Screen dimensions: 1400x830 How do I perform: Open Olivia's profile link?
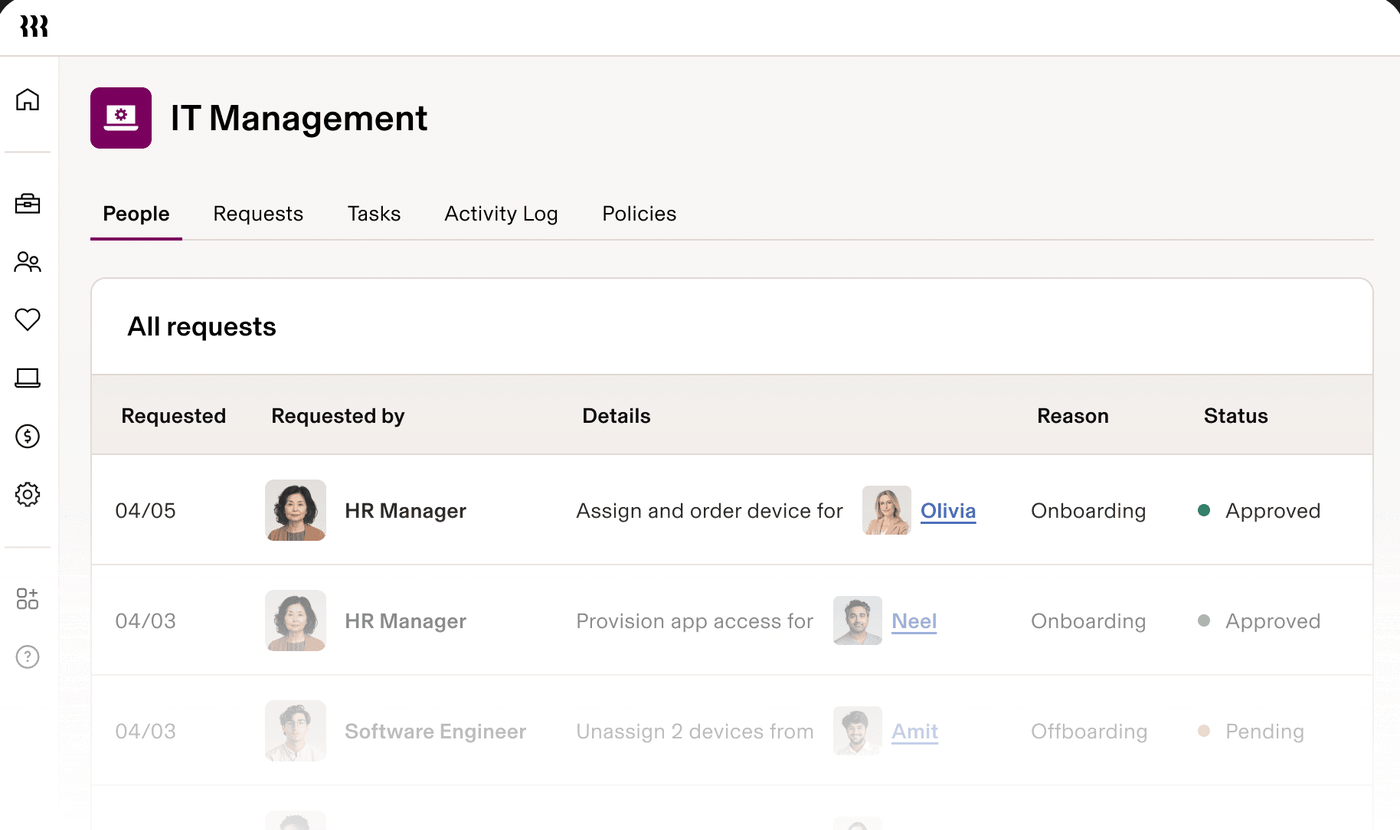[948, 511]
